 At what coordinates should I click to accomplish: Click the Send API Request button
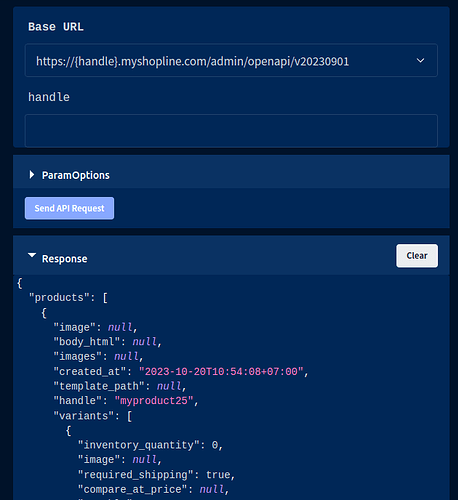[x=69, y=208]
